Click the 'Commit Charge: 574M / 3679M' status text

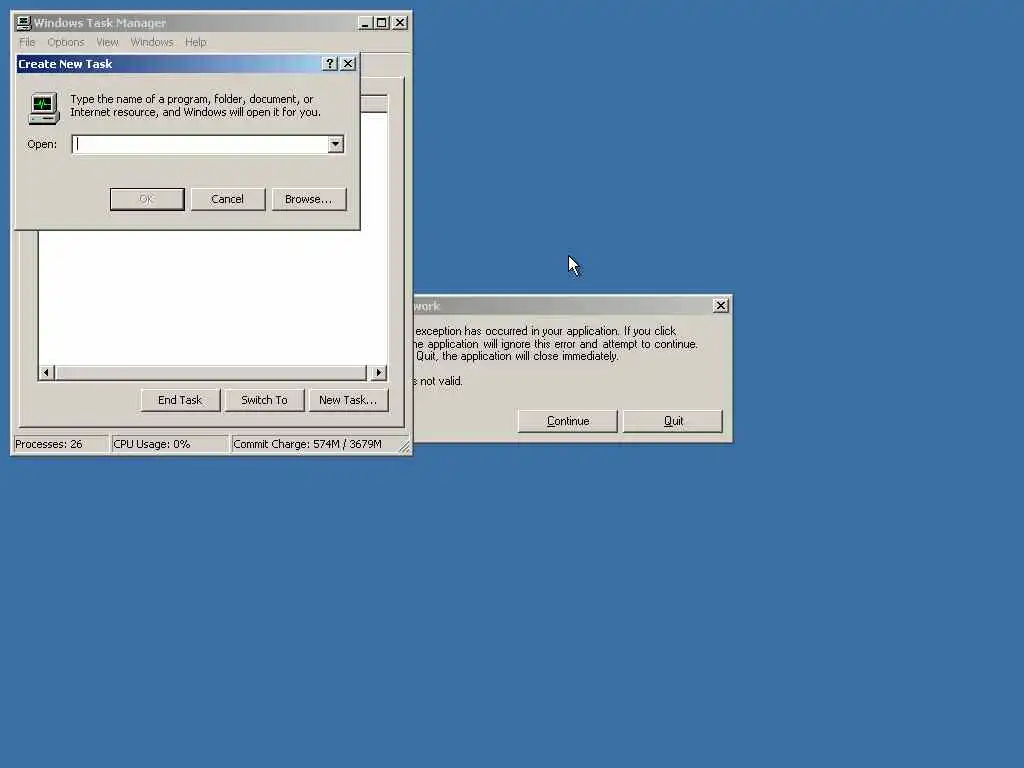(x=308, y=444)
